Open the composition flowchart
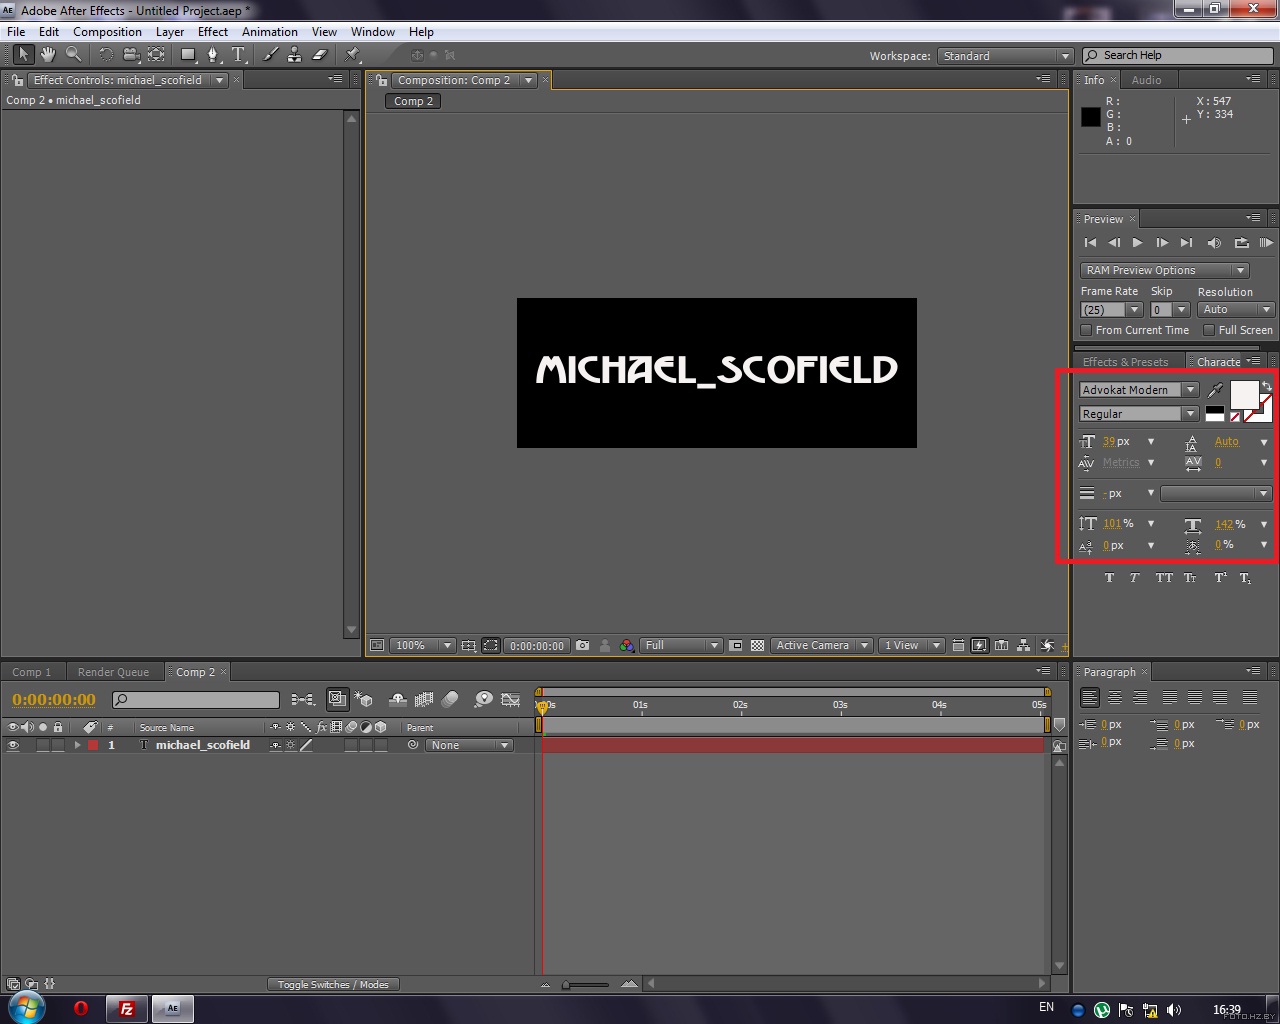 (x=1025, y=646)
